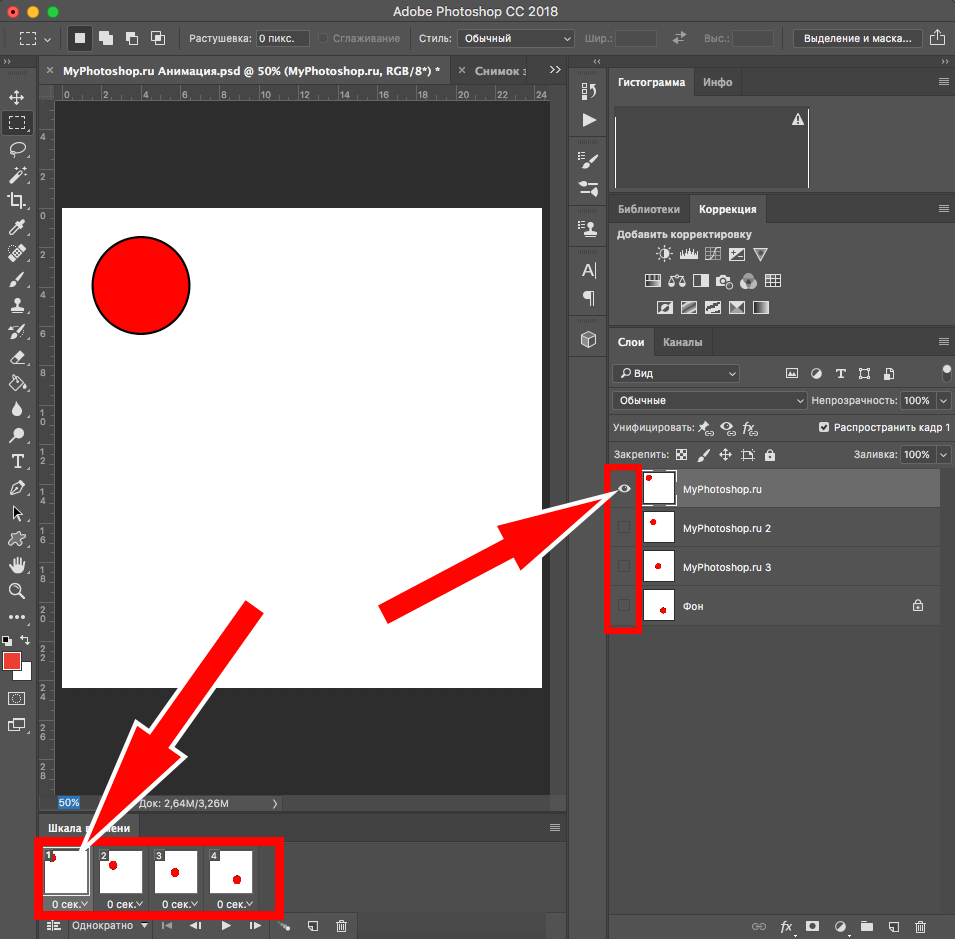Uncheck the Распространить кадр 1 checkbox

click(823, 427)
